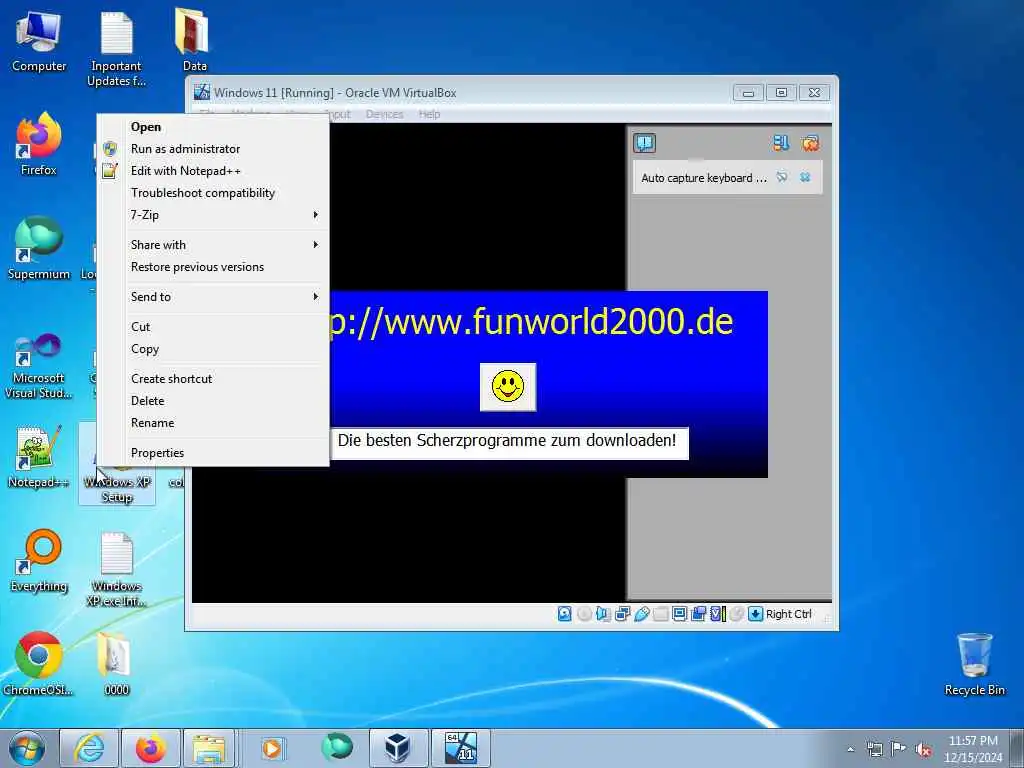Click the recording indicator in VirtualBox status bar
The width and height of the screenshot is (1024, 768).
[699, 614]
